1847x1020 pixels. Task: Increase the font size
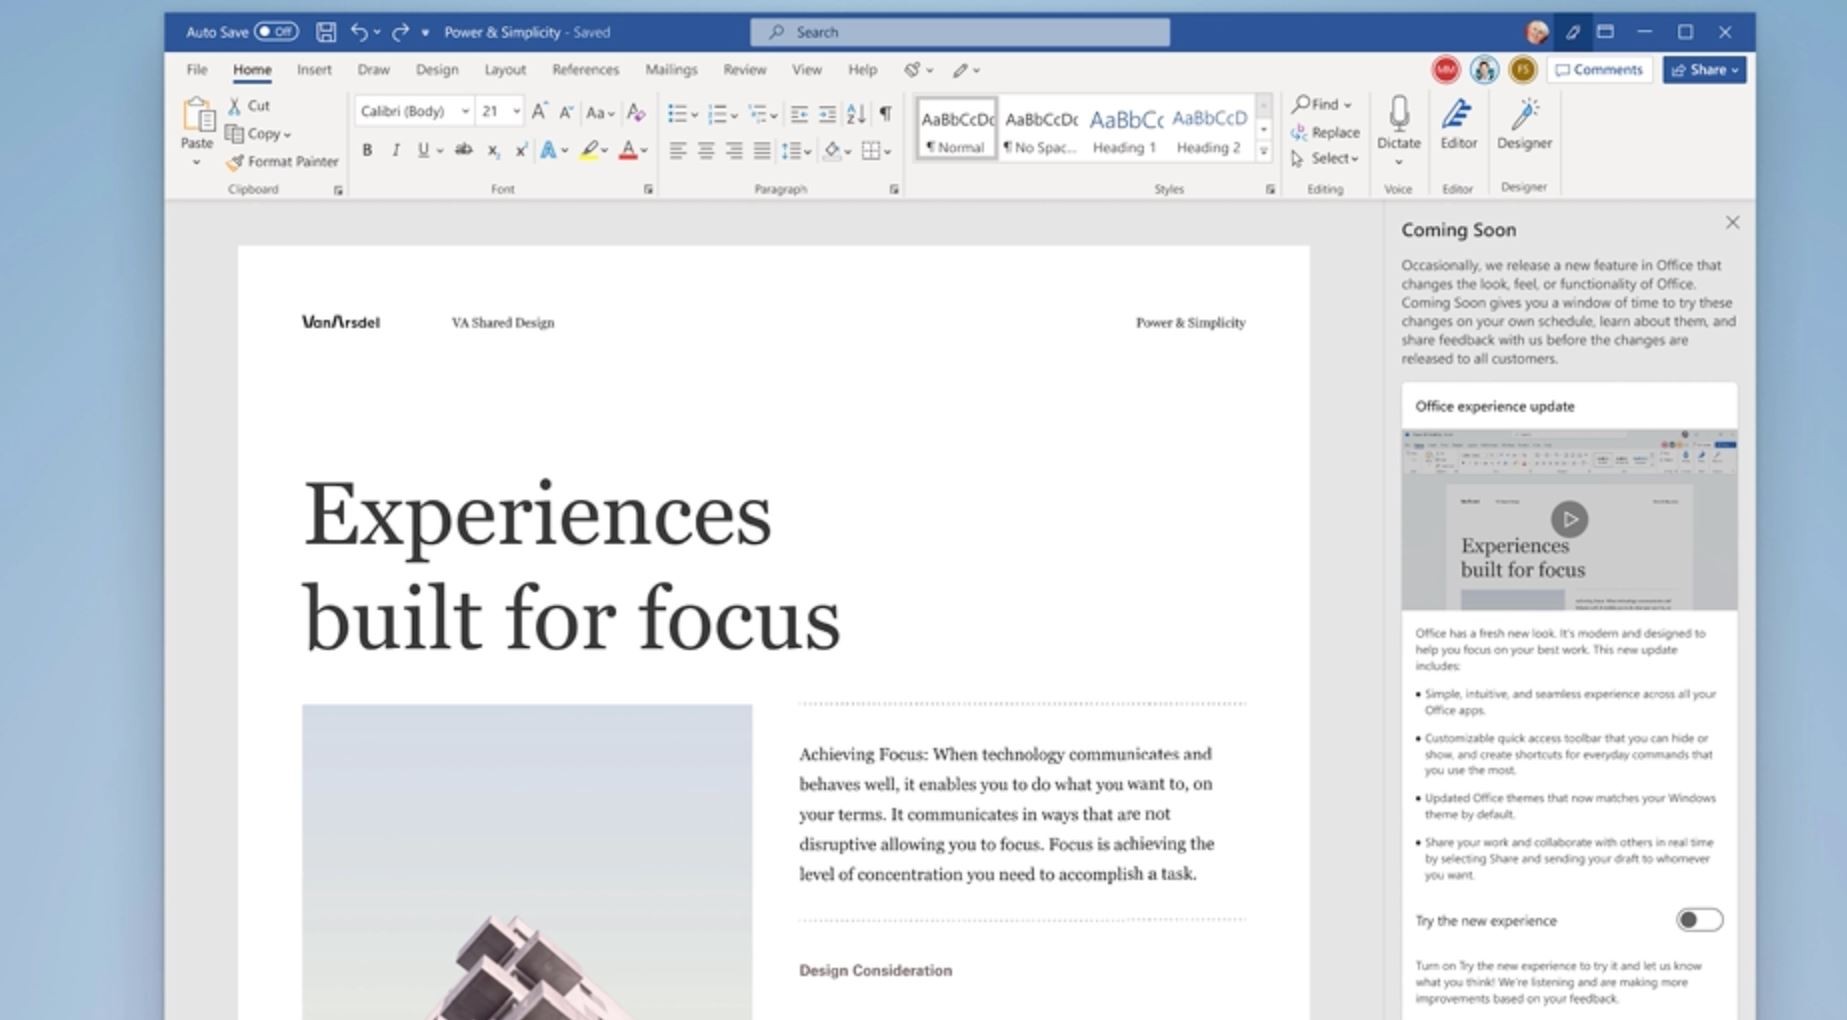coord(539,112)
